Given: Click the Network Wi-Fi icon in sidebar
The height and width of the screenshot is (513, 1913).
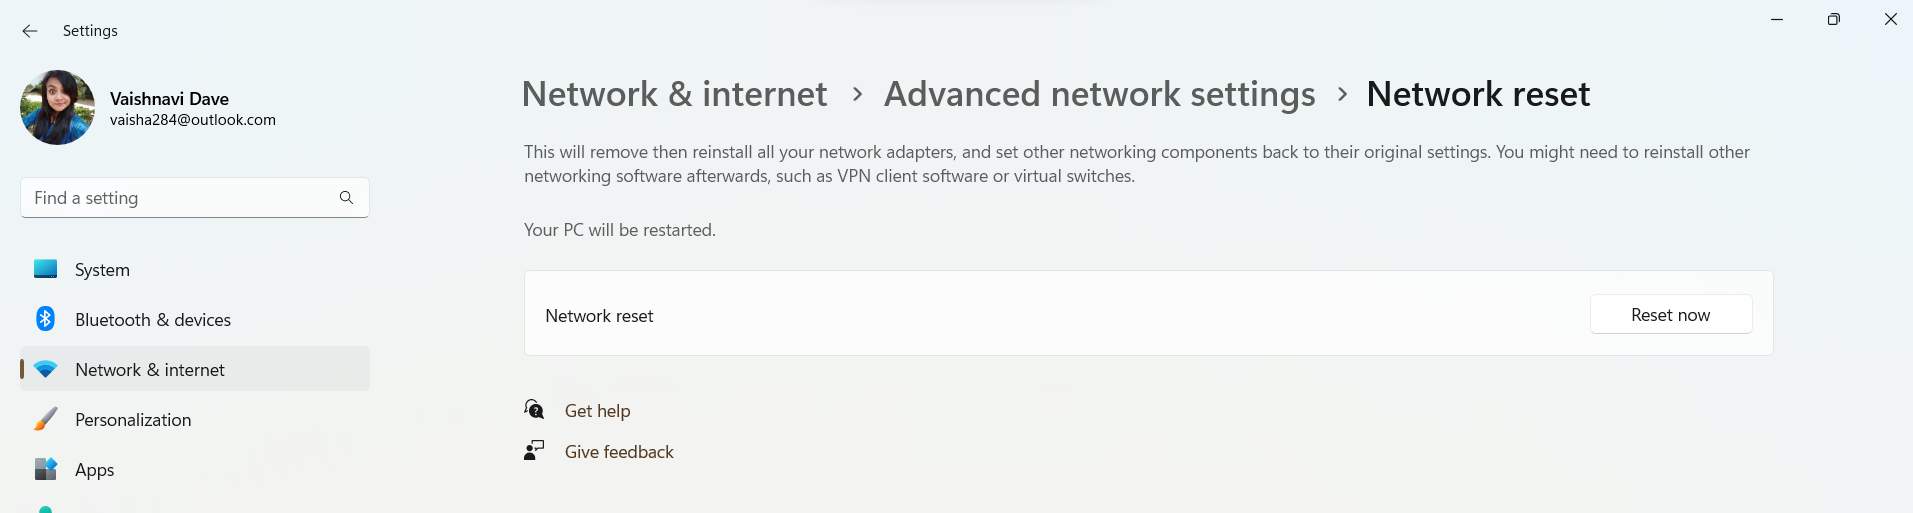Looking at the screenshot, I should coord(45,369).
